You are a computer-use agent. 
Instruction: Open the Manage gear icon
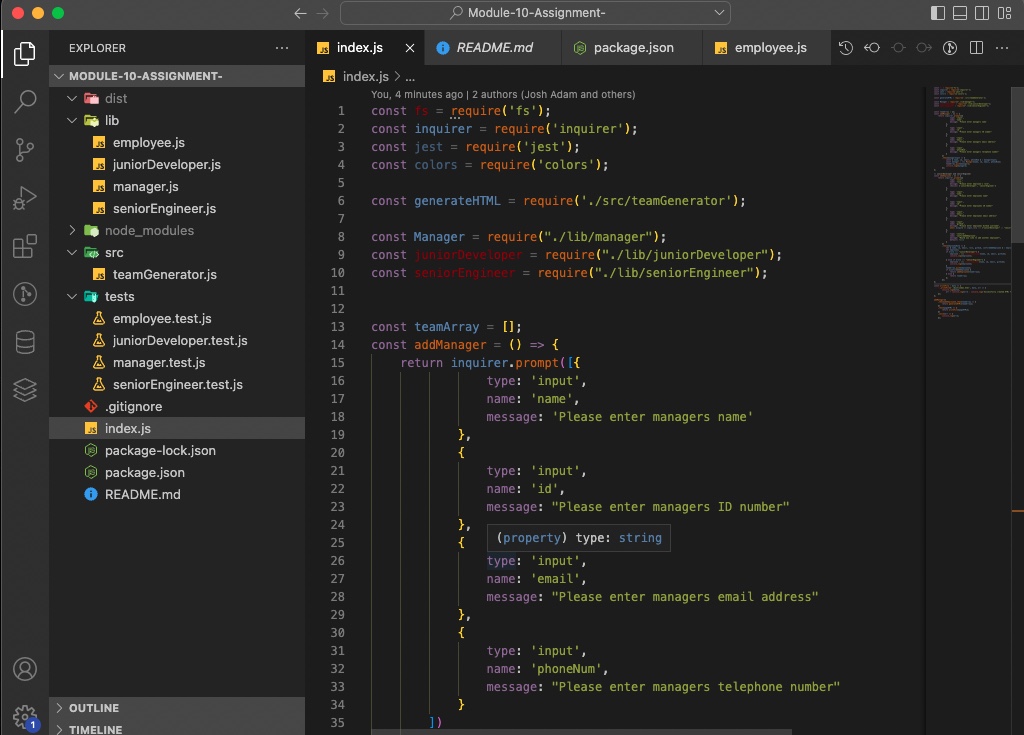25,717
